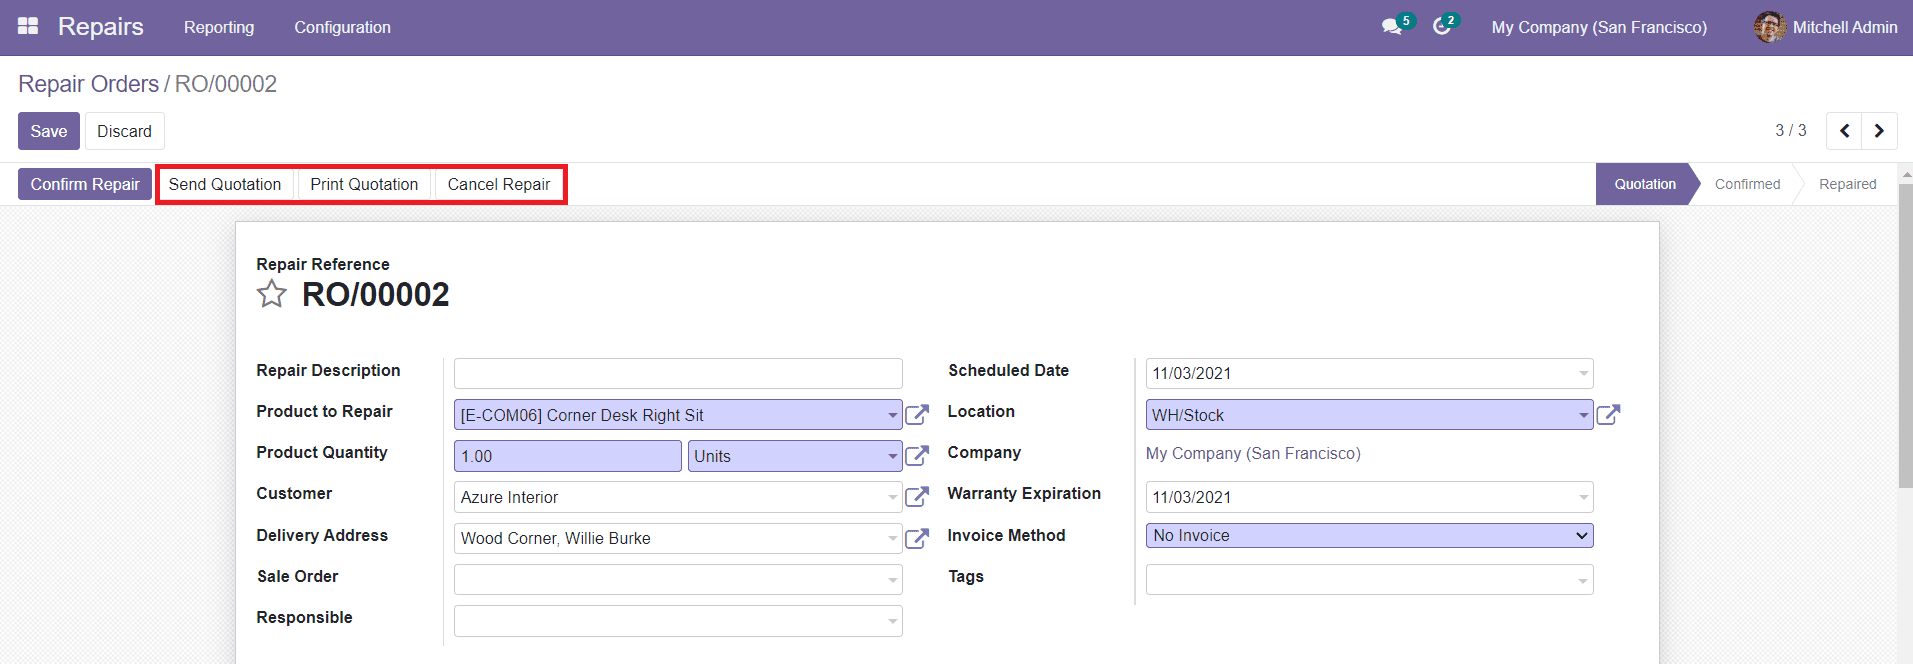Open the Responsible field dropdown
1913x664 pixels.
pos(677,621)
